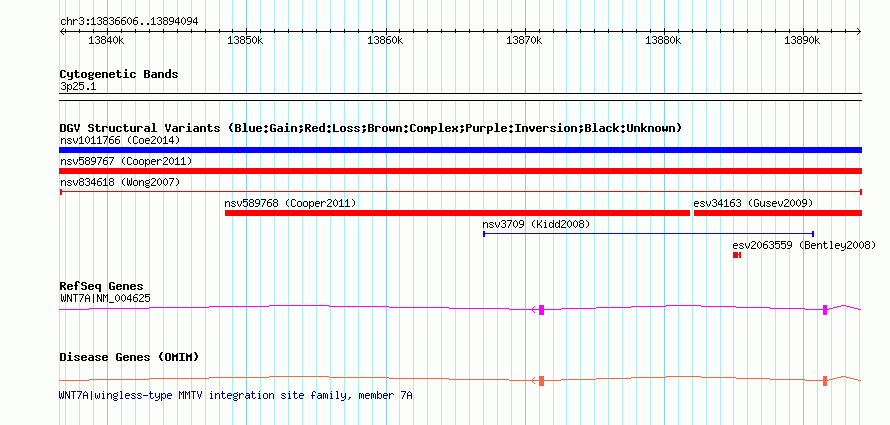Select the nsv1011766 (Coe2014) label

pos(119,140)
